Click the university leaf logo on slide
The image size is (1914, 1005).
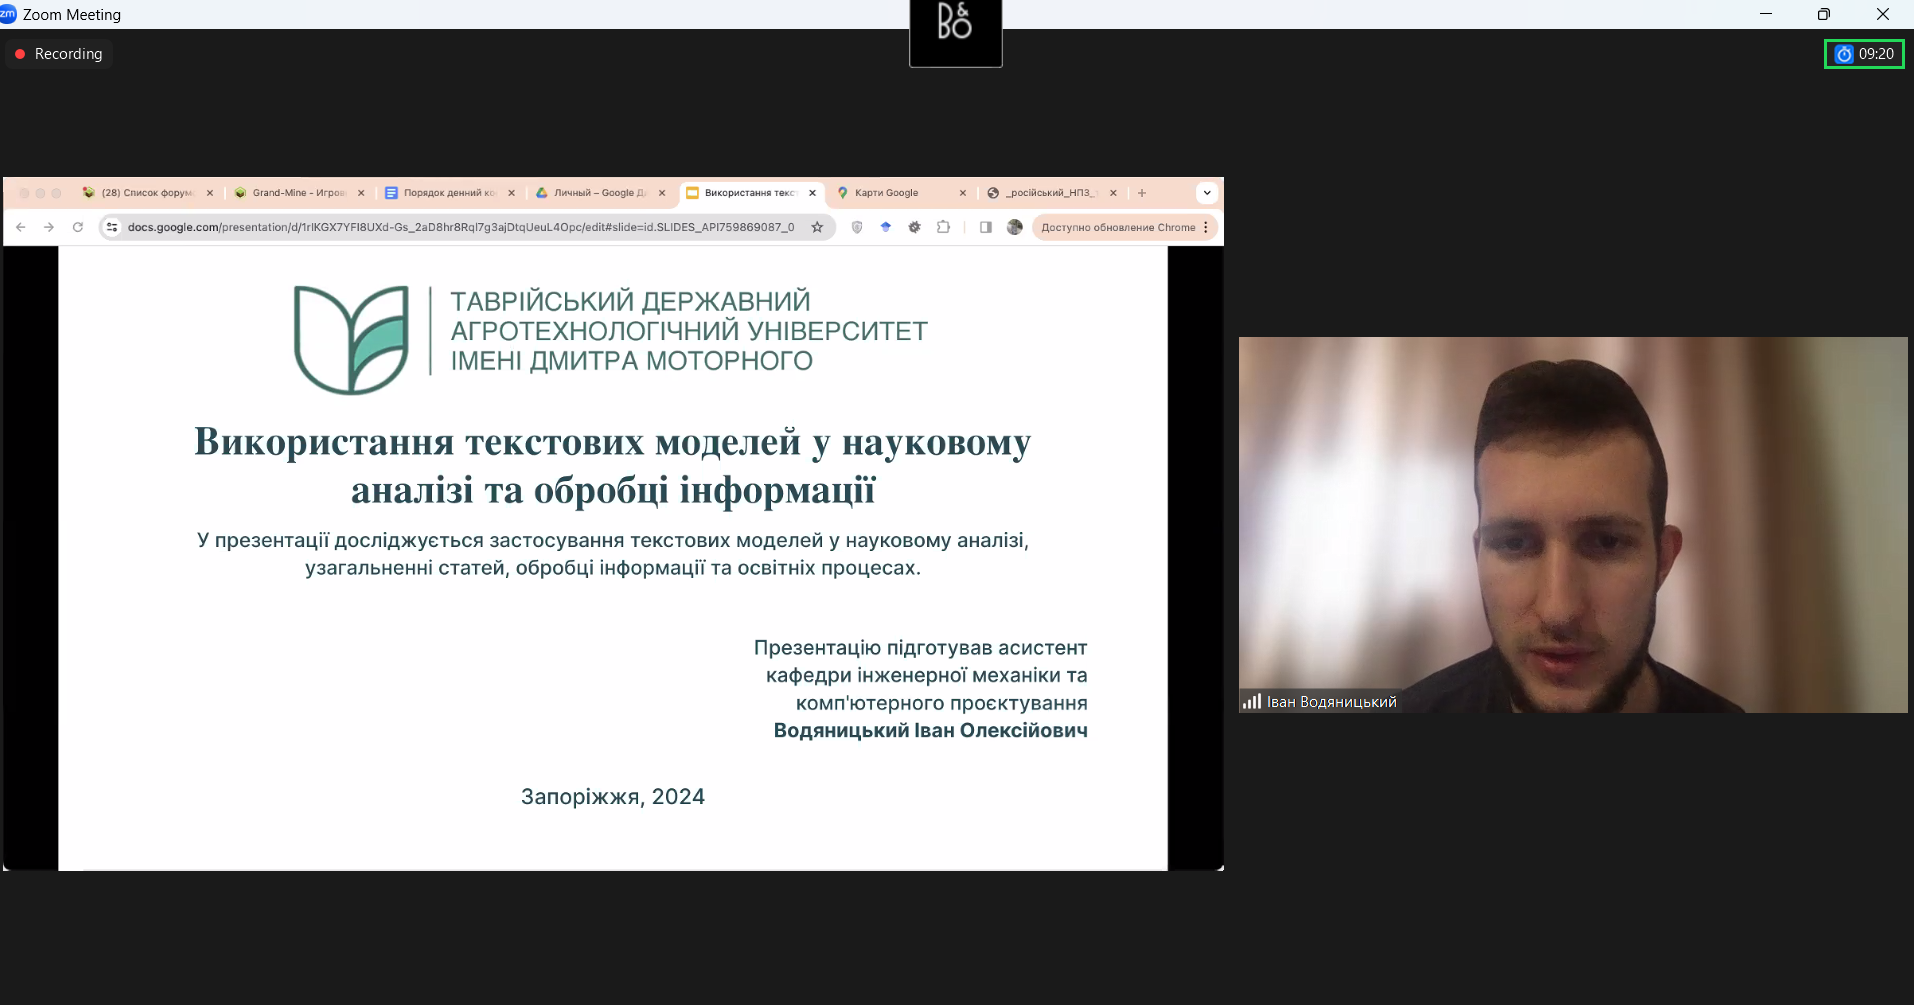351,340
